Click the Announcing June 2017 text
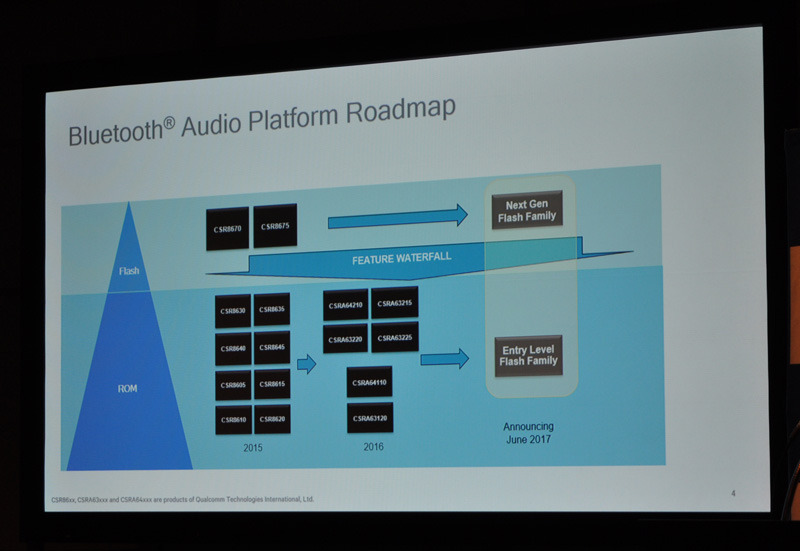This screenshot has height=551, width=800. [x=529, y=433]
